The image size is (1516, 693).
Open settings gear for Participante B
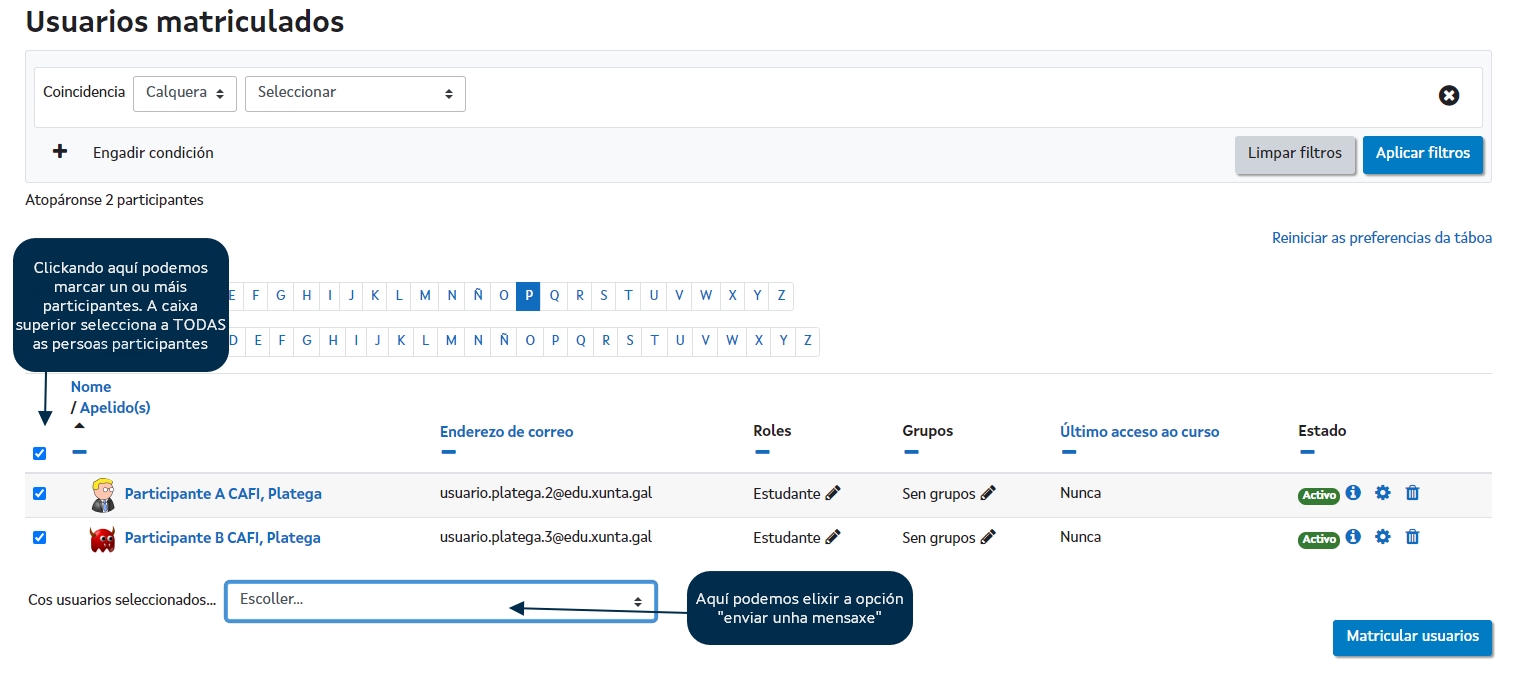(x=1383, y=537)
